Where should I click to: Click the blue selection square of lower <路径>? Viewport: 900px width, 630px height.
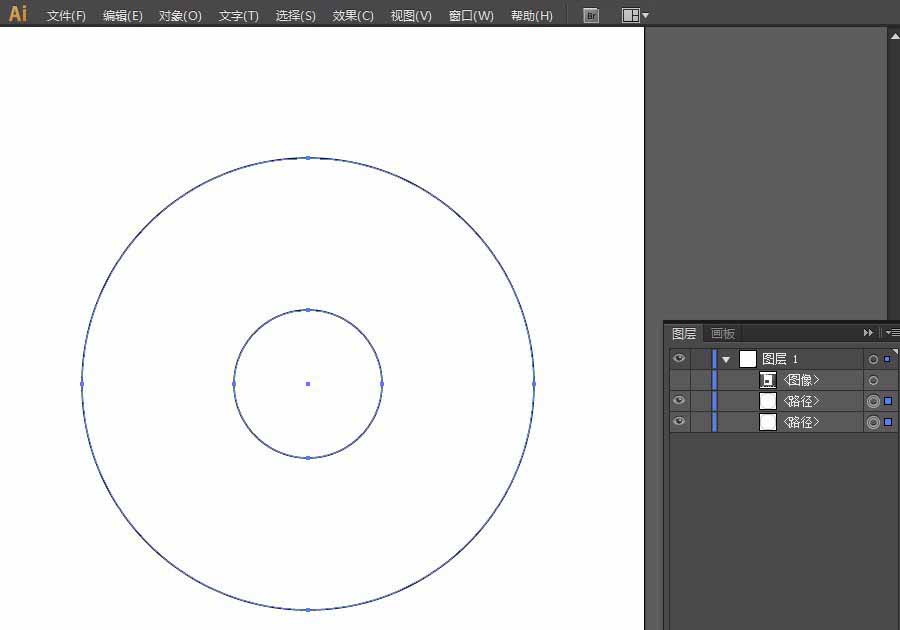[888, 422]
